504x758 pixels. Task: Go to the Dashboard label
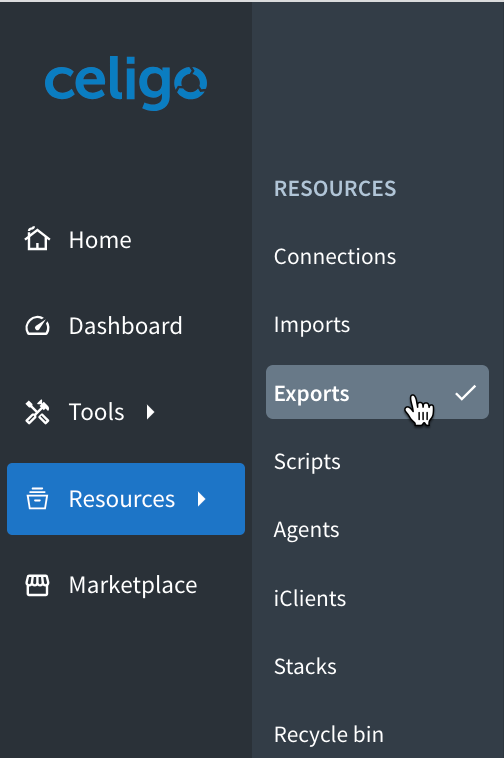(126, 326)
